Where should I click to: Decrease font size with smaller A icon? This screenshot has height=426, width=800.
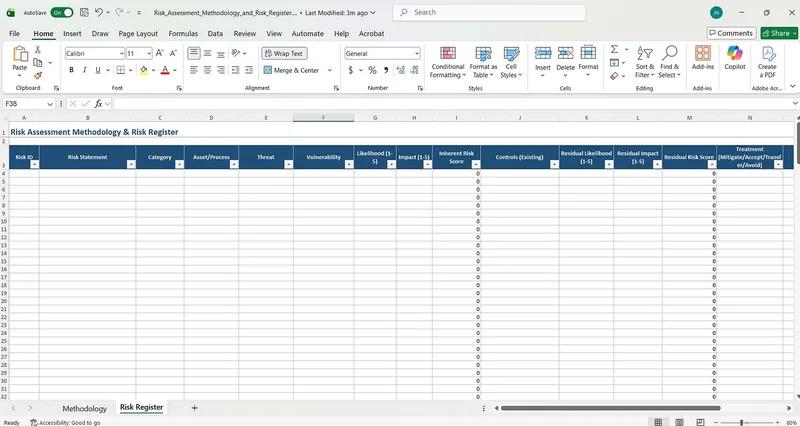173,53
